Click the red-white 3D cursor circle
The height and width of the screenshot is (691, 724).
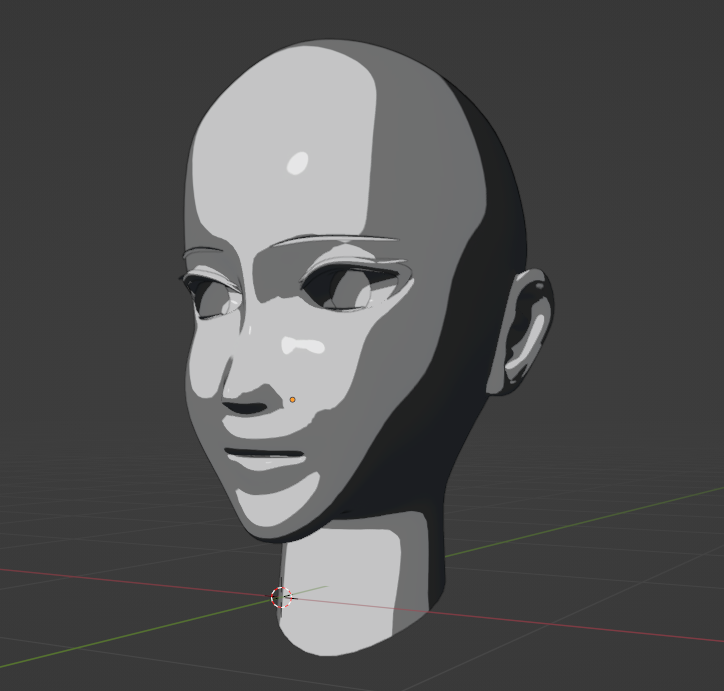pyautogui.click(x=281, y=597)
